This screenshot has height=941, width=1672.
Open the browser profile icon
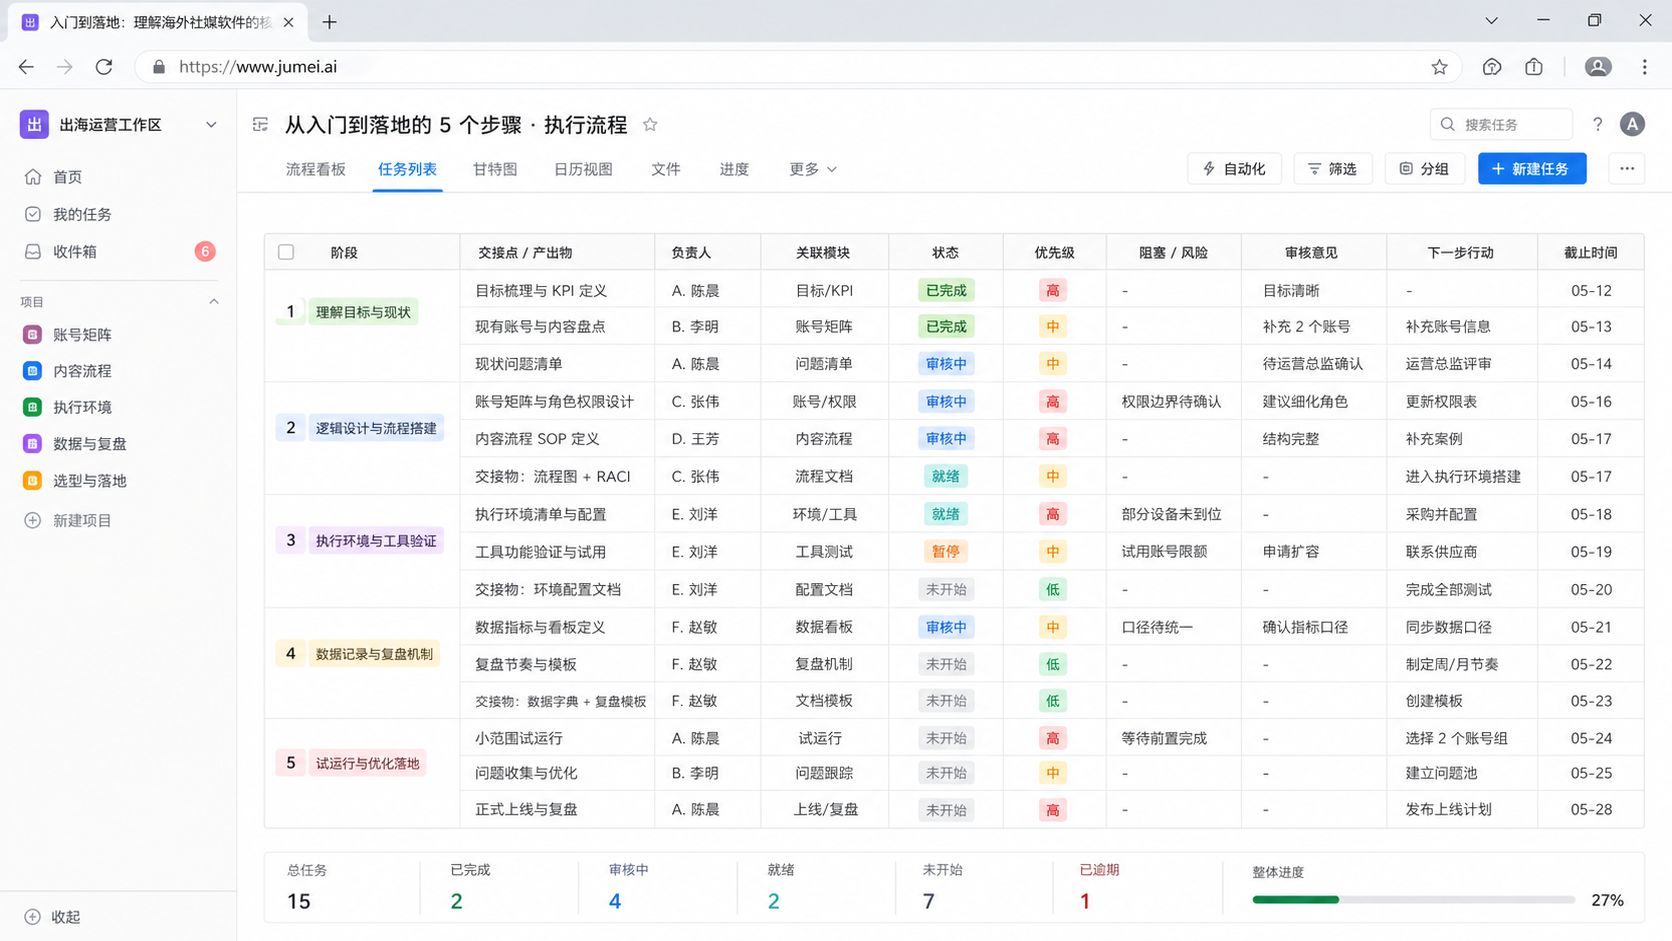[1598, 67]
